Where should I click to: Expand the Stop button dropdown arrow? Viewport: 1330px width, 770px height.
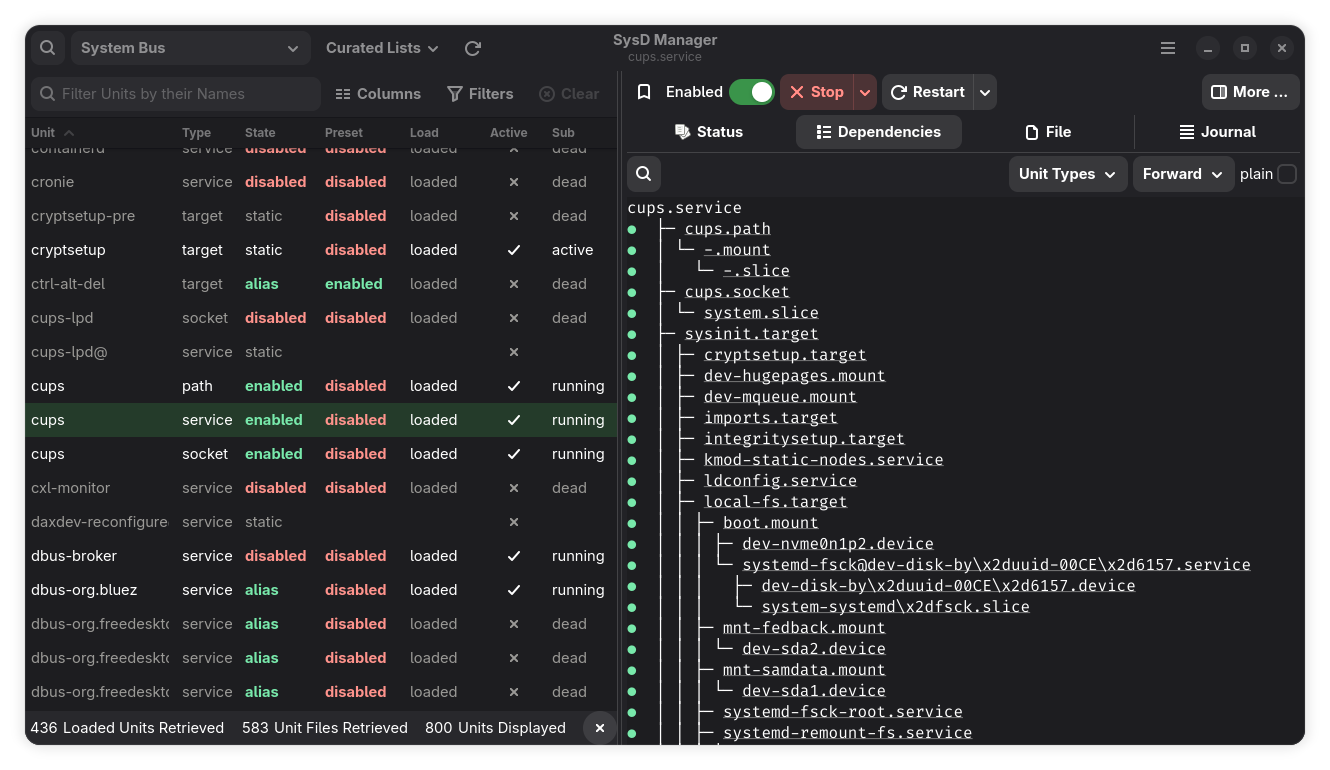(x=865, y=92)
